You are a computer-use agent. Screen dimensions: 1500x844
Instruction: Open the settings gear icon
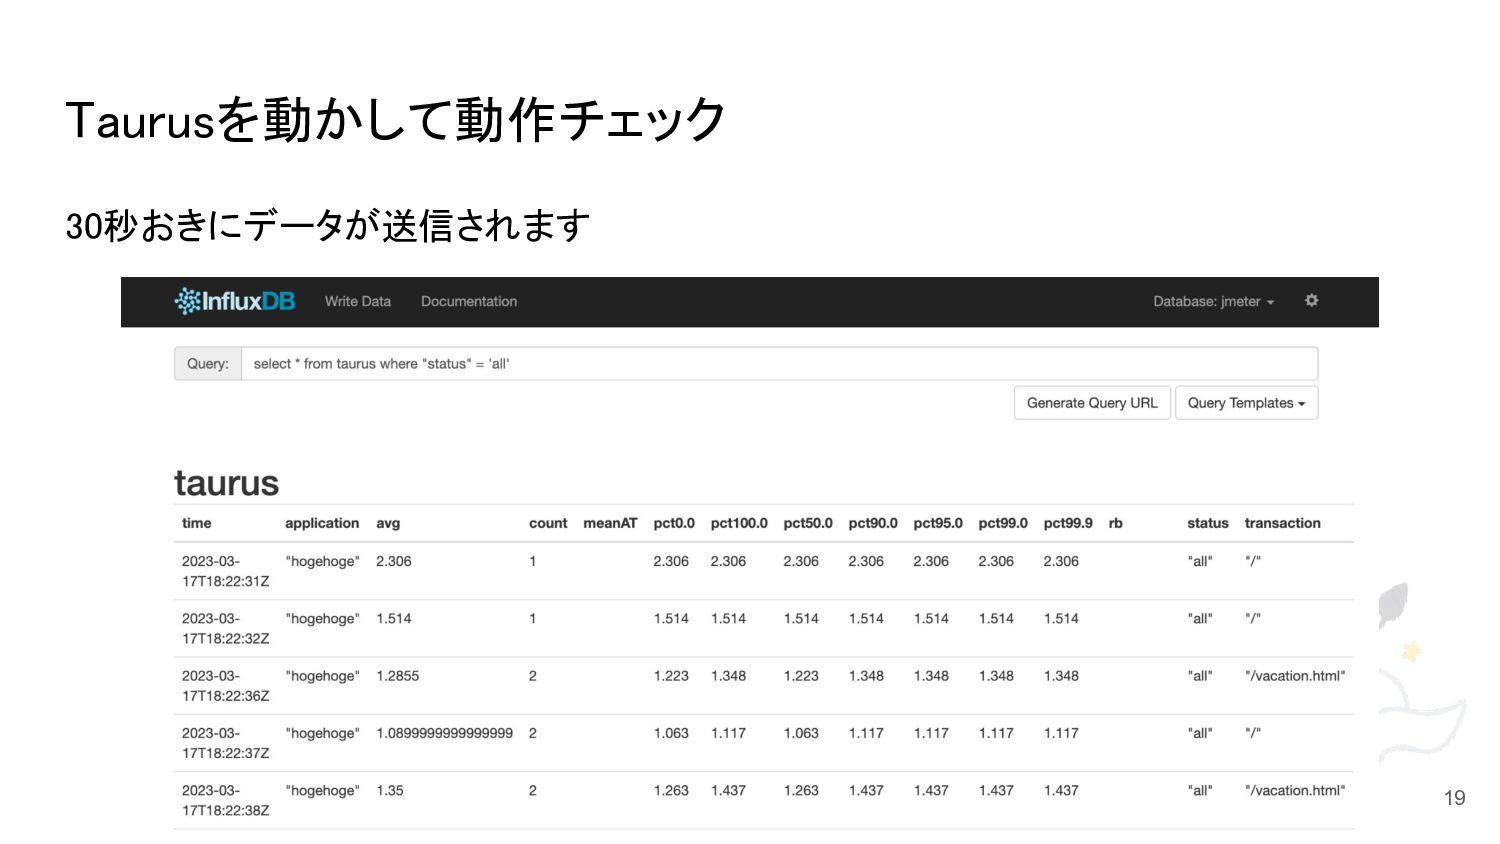pyautogui.click(x=1311, y=300)
